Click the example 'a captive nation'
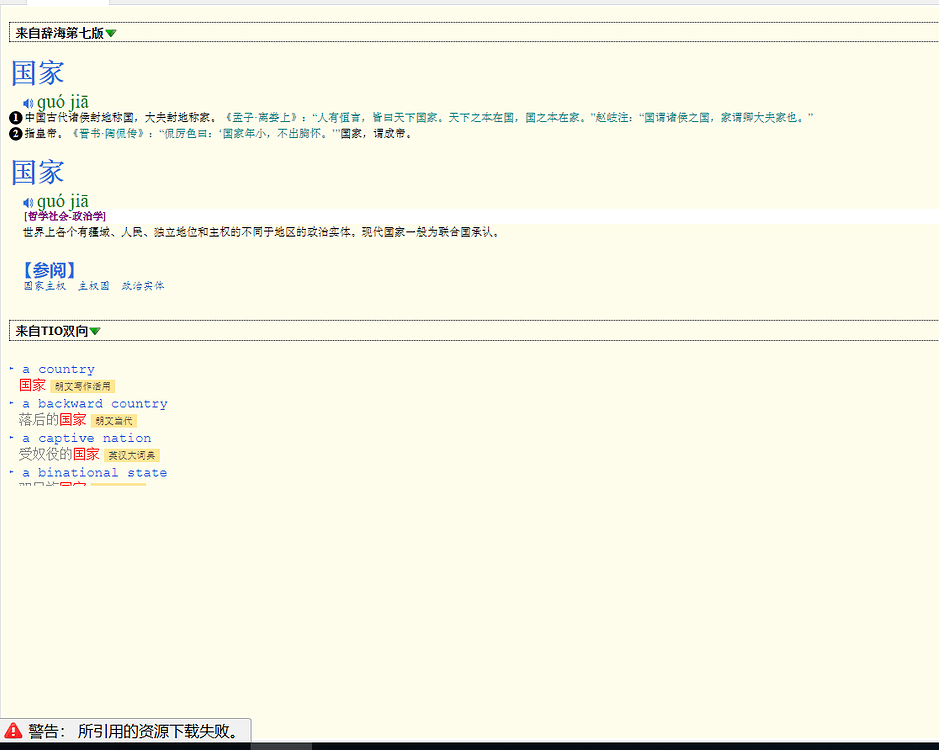The width and height of the screenshot is (939, 750). pos(87,438)
